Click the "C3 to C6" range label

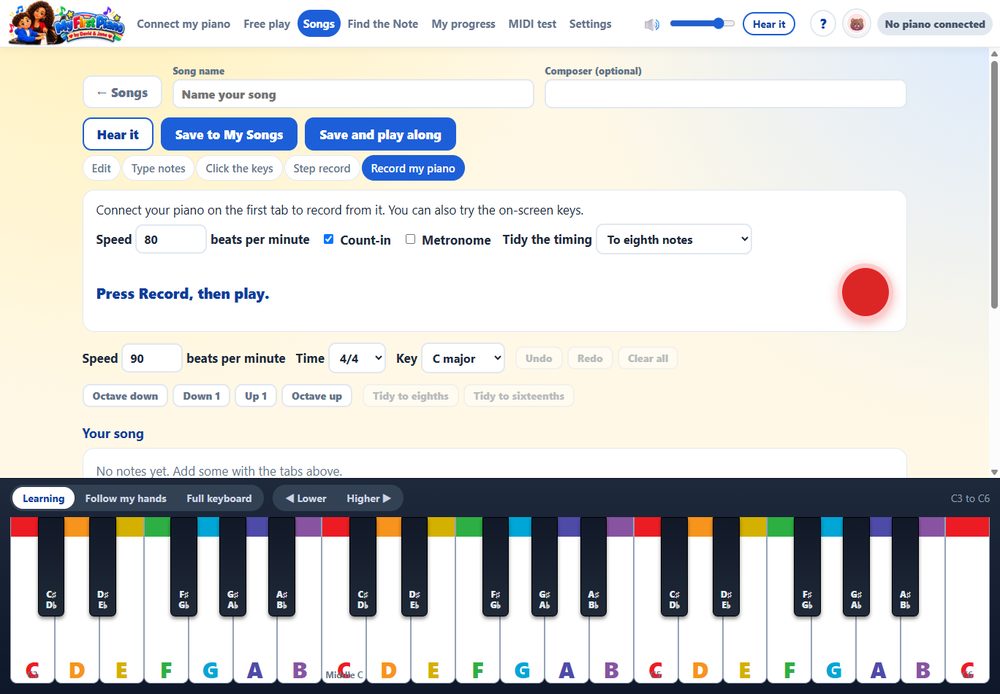[x=970, y=498]
